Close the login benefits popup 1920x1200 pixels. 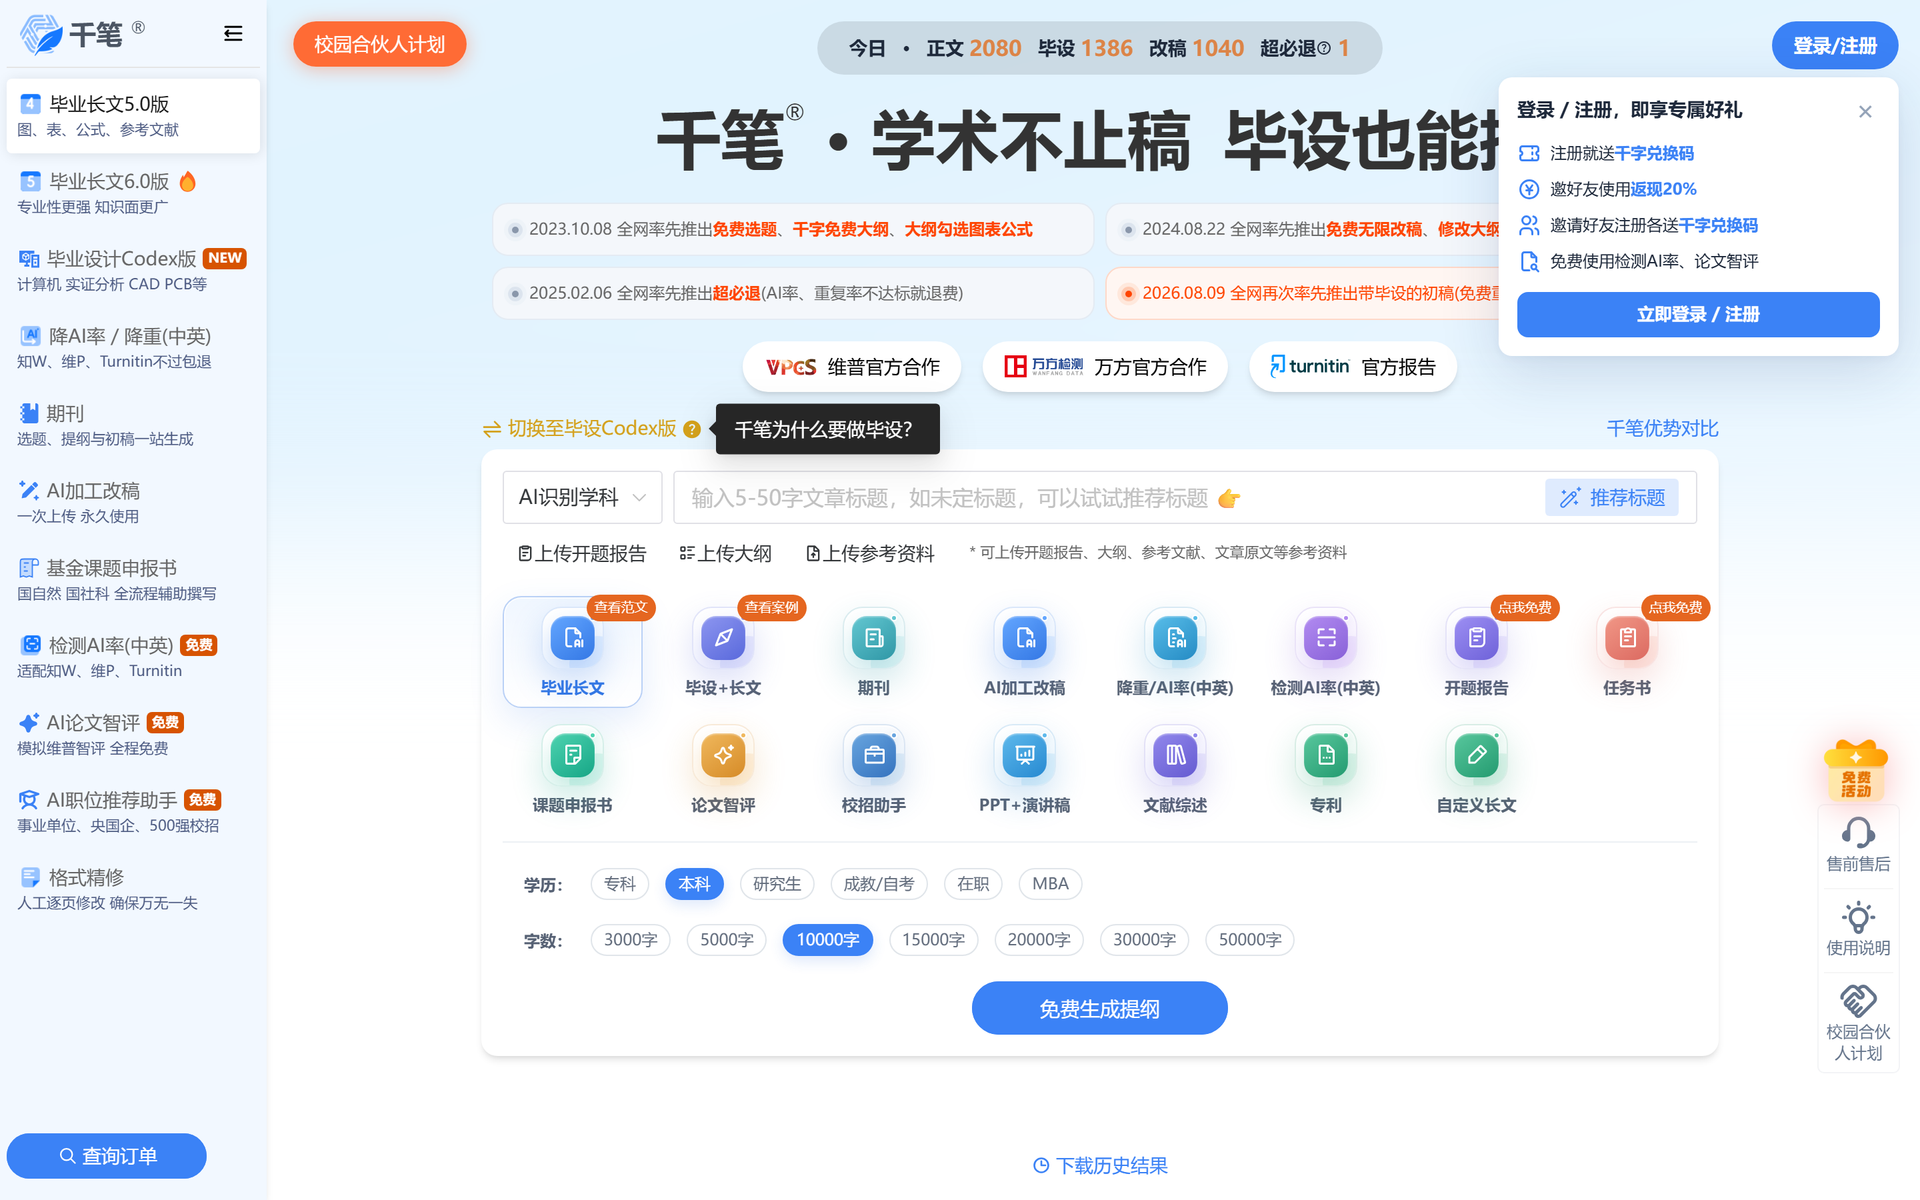pos(1865,111)
